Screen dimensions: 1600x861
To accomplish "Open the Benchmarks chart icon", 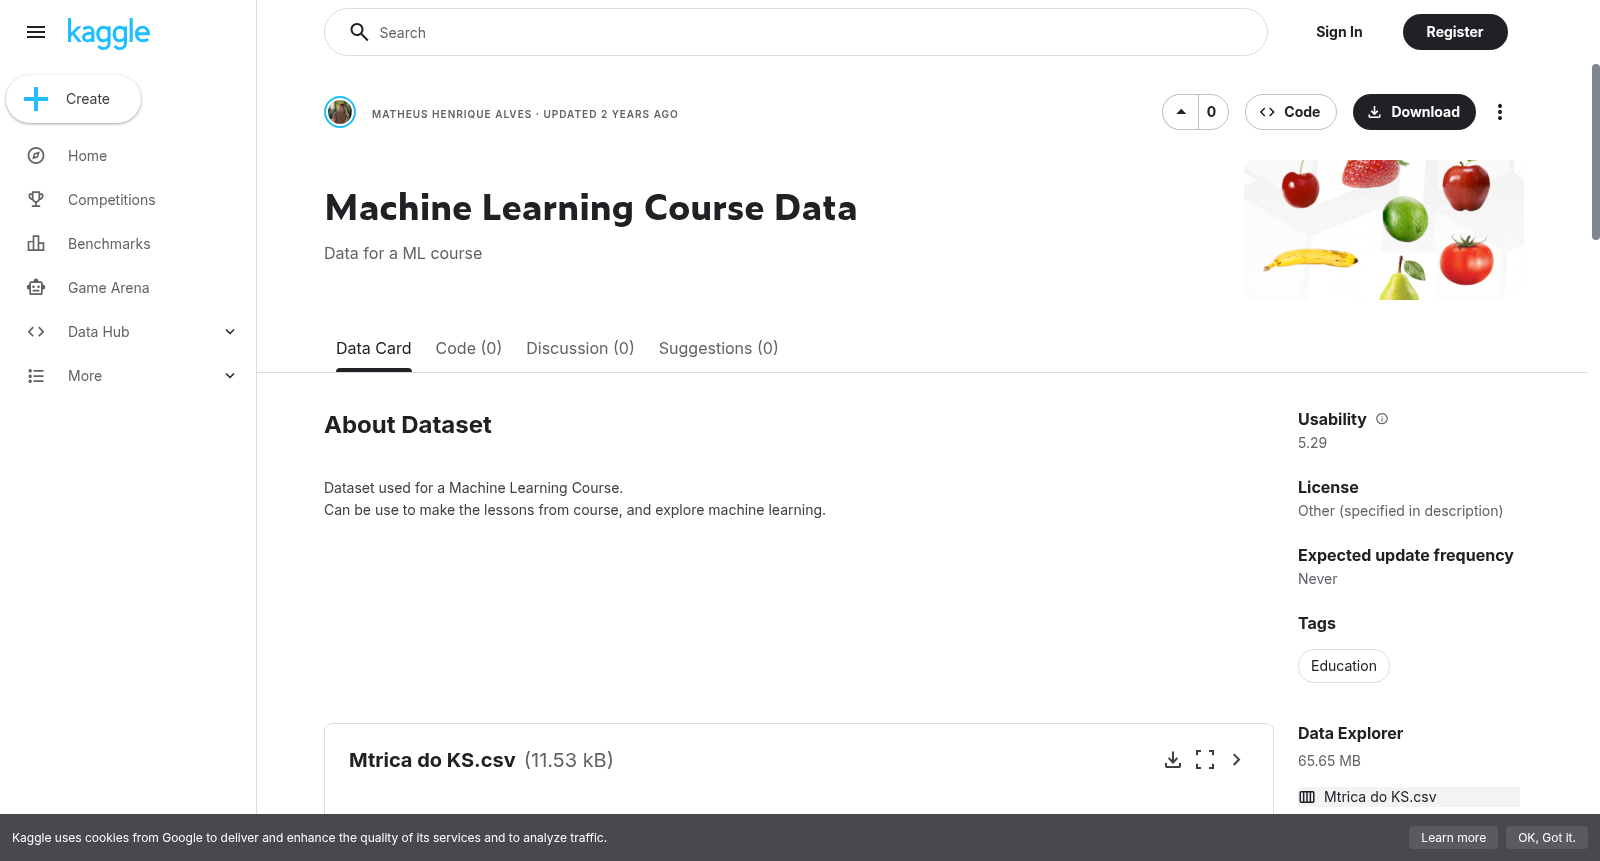I will (x=36, y=244).
